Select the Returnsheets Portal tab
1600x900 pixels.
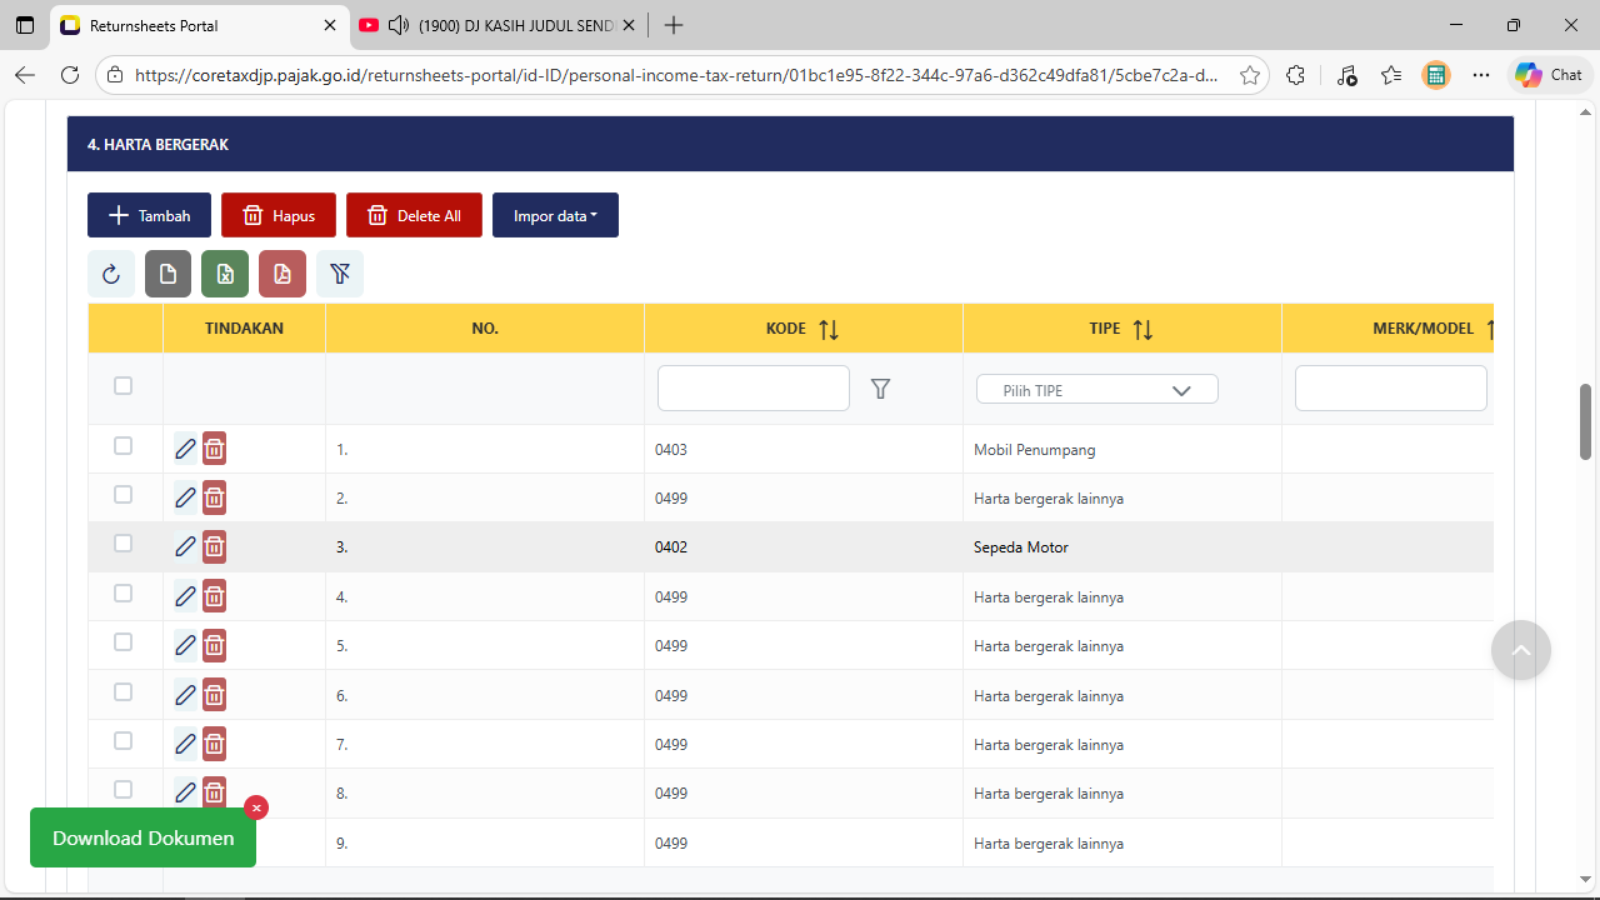tap(190, 25)
